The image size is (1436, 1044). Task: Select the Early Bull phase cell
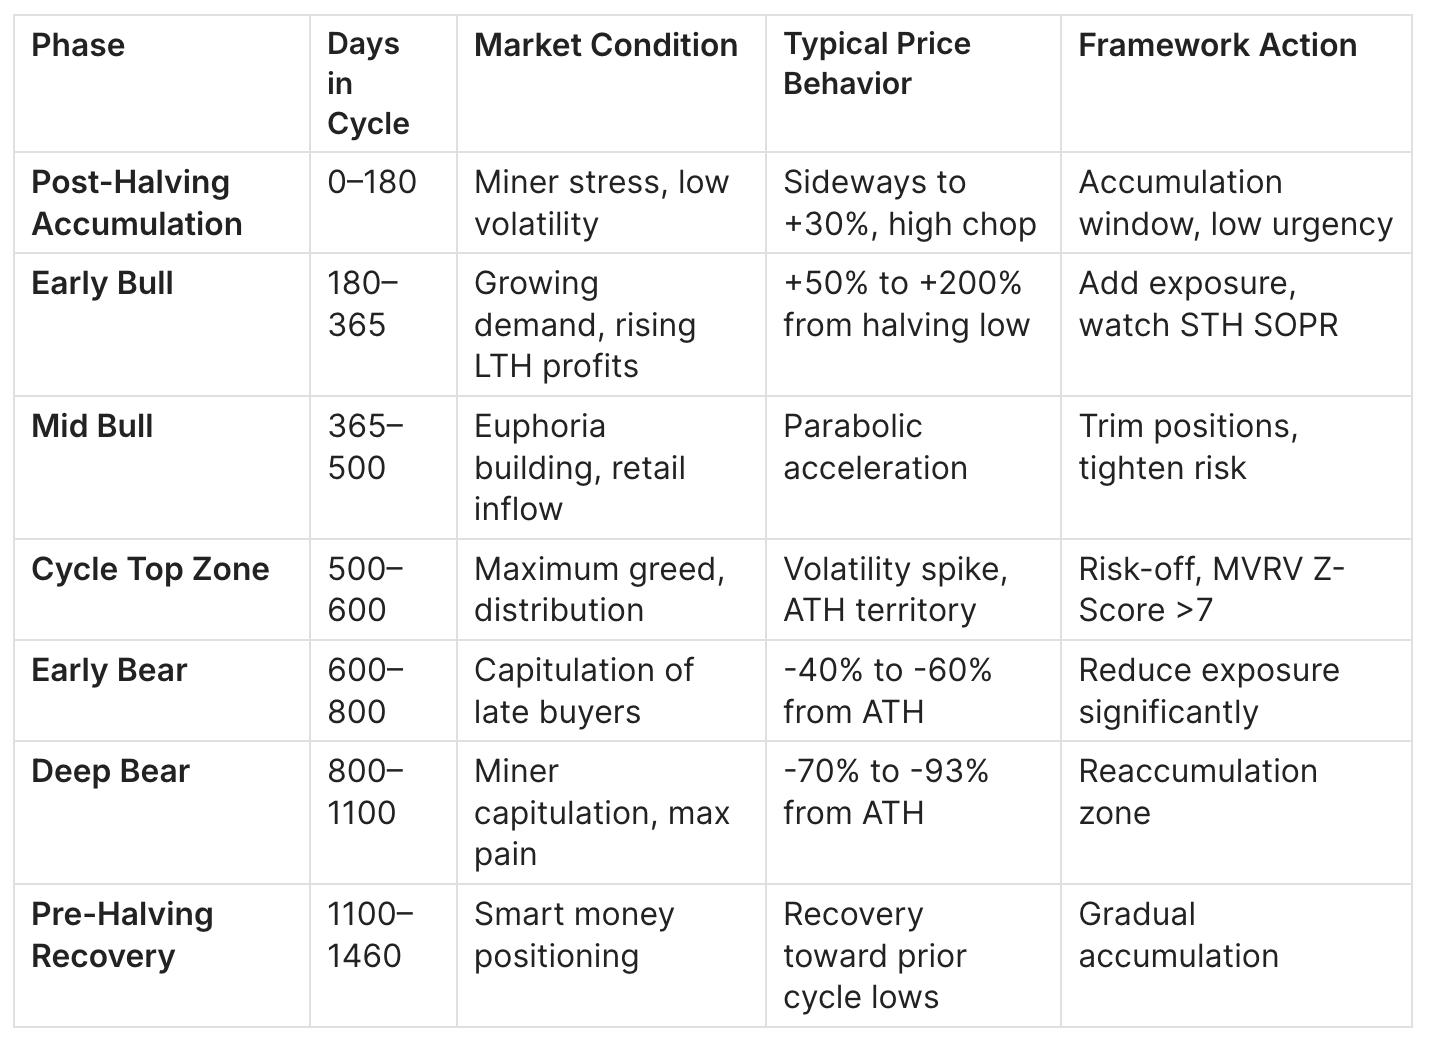point(102,283)
